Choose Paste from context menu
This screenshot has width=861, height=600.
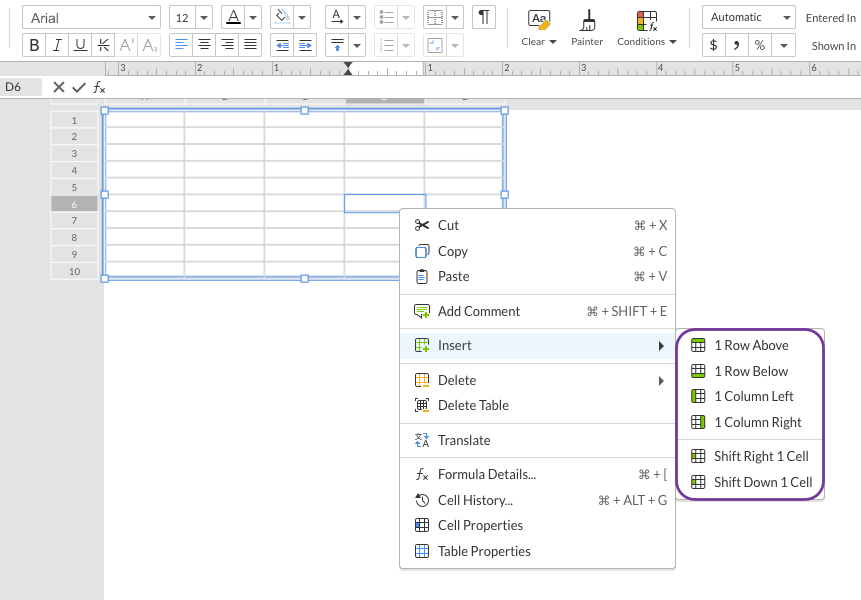(x=538, y=276)
